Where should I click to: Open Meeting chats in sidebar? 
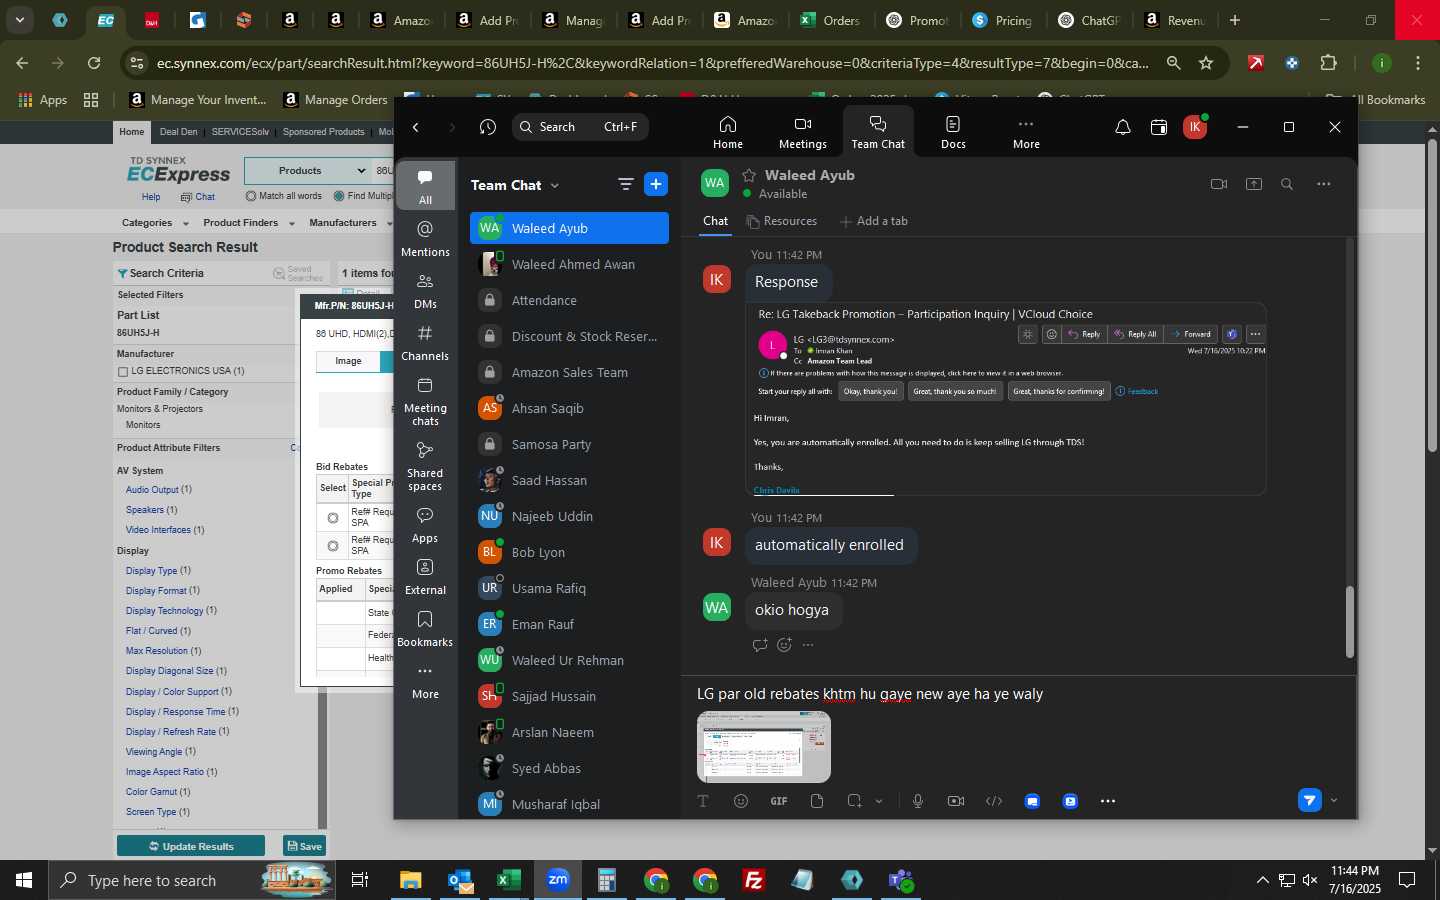pos(425,400)
